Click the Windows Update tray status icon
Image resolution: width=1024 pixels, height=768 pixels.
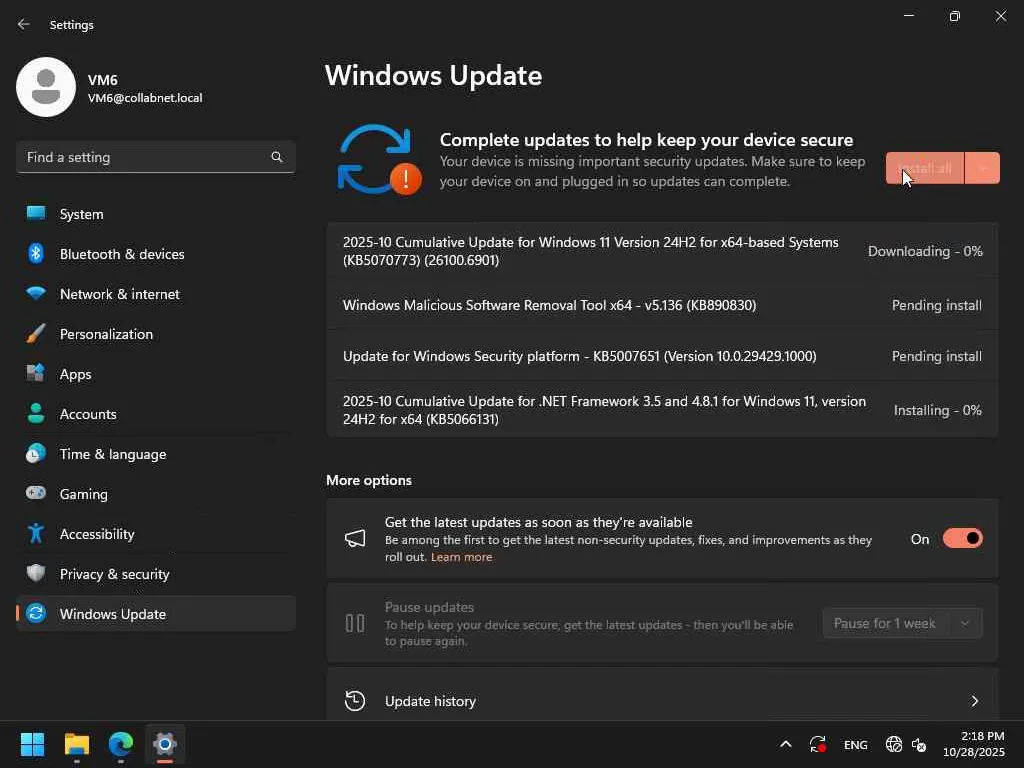pos(818,744)
